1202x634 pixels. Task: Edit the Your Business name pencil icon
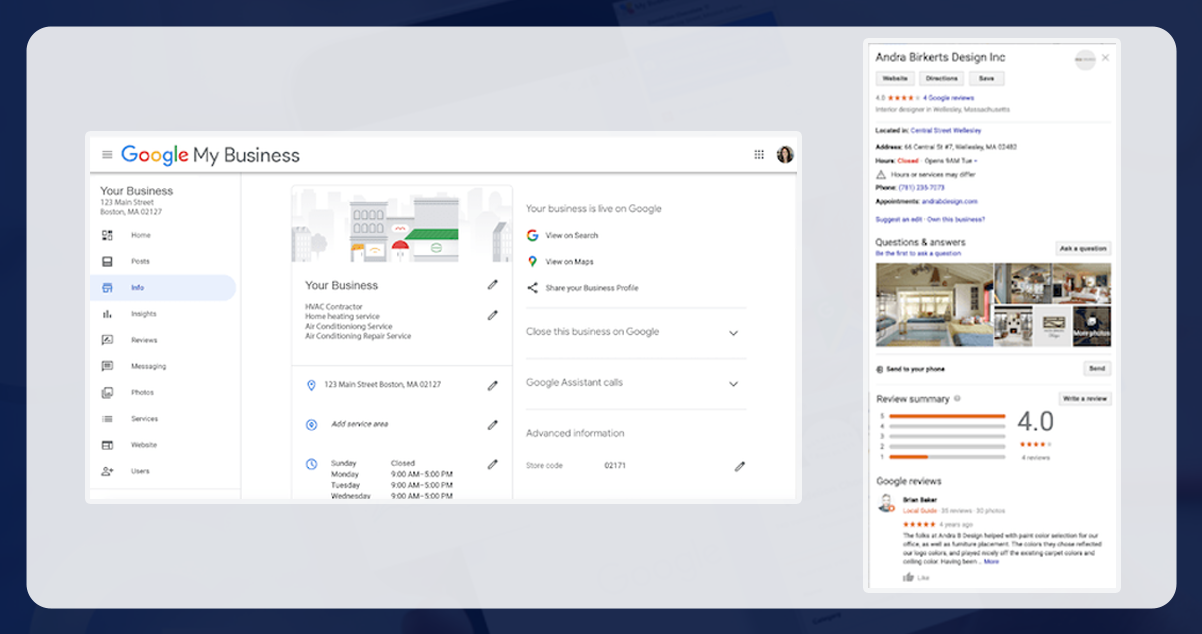point(492,285)
